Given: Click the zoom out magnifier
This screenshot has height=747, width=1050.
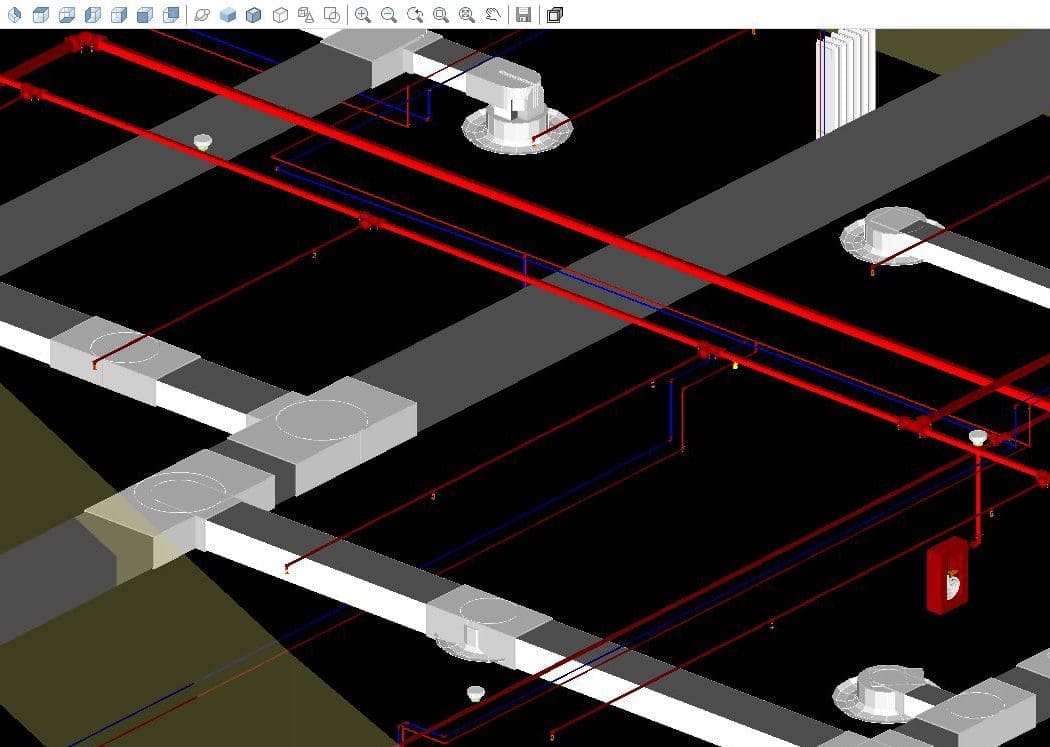Looking at the screenshot, I should pos(388,14).
